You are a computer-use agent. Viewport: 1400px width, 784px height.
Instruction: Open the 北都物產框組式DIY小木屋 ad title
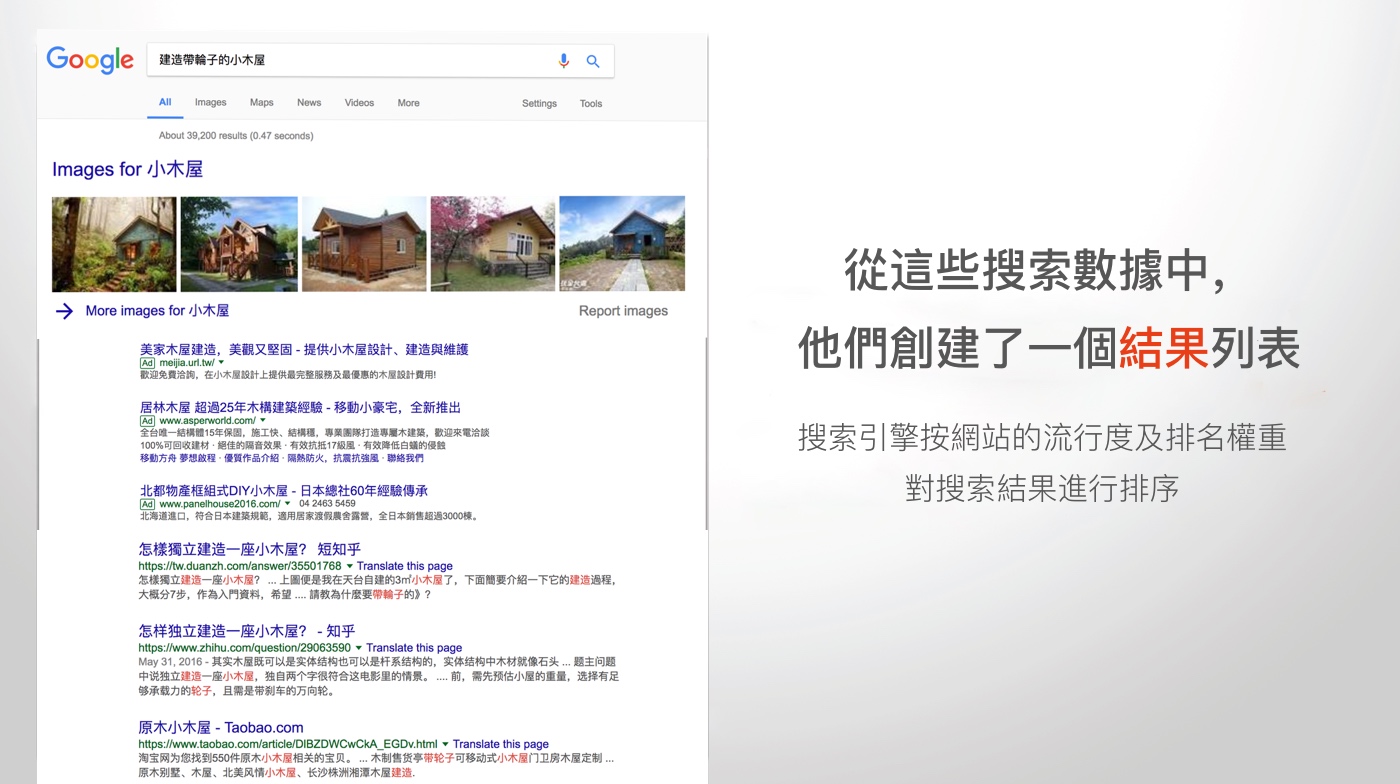coord(284,491)
